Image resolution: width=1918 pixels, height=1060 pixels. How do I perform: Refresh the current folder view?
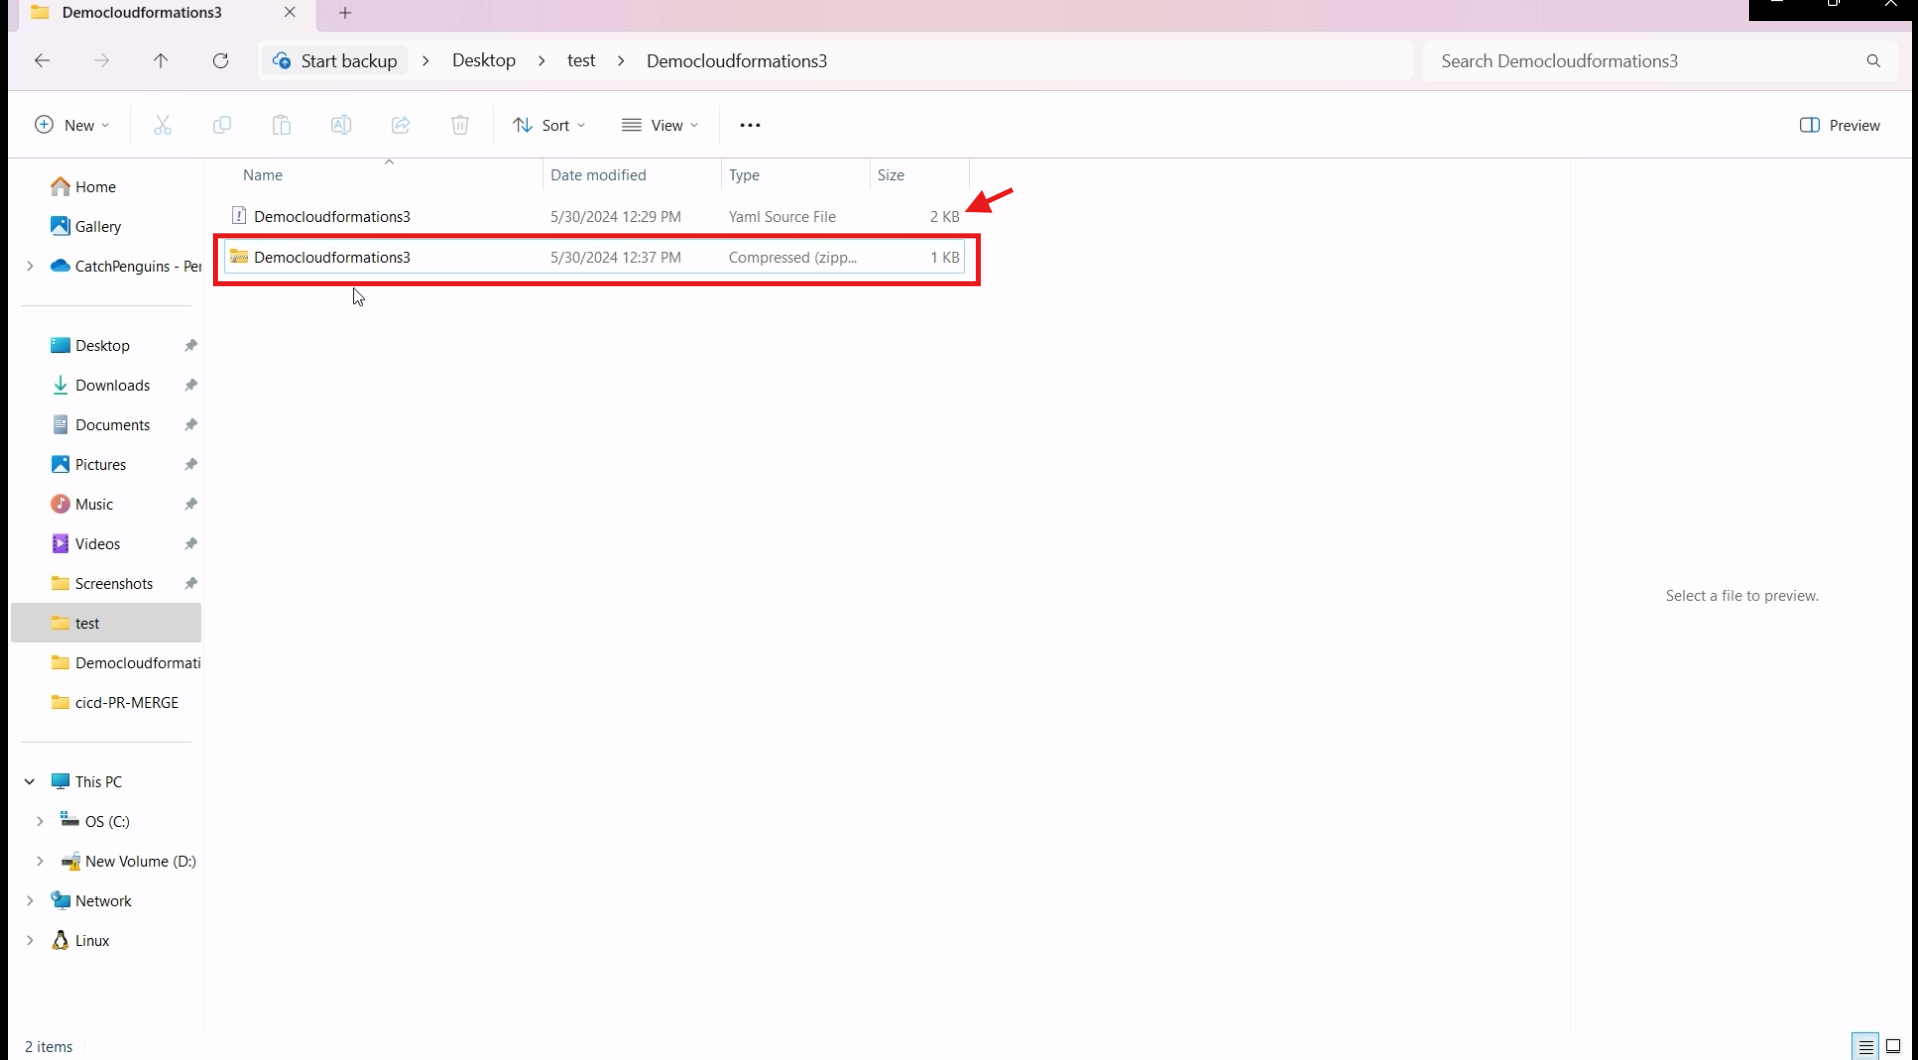tap(221, 61)
